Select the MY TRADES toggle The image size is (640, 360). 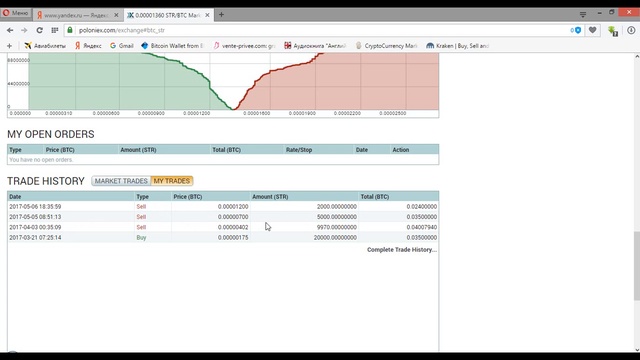tap(171, 181)
